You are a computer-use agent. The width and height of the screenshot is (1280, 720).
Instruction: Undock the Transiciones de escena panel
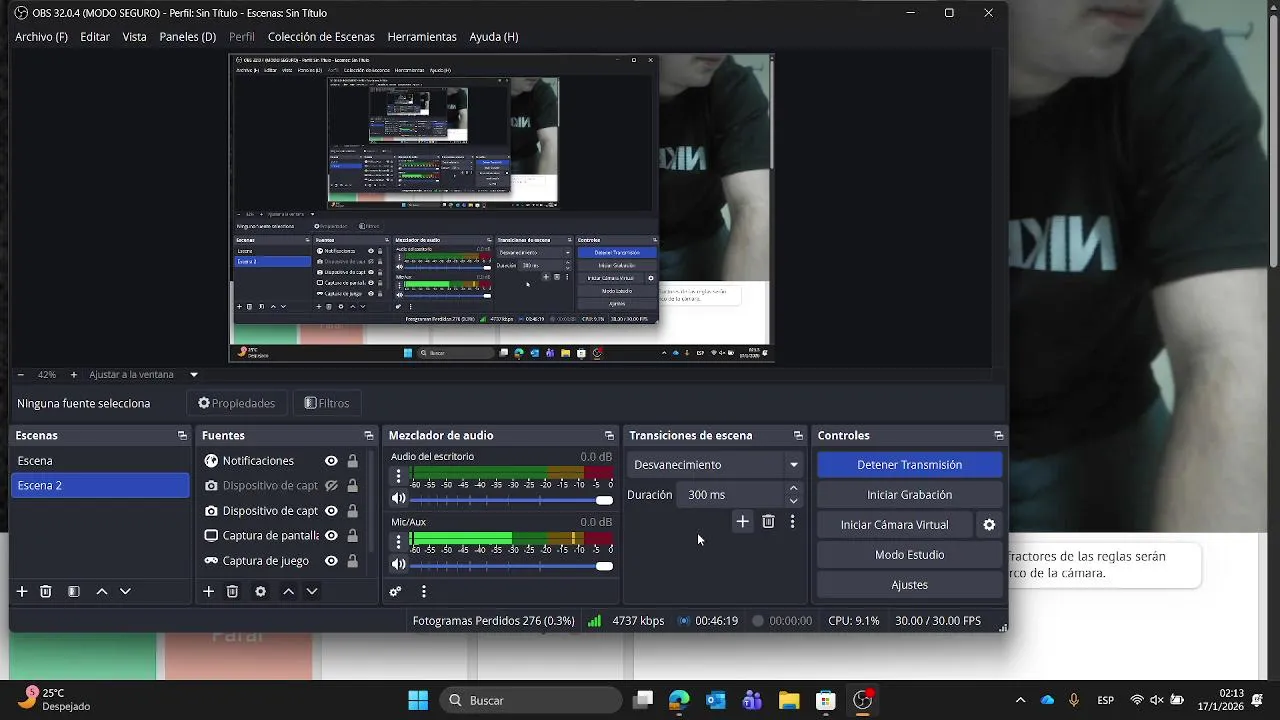click(x=798, y=435)
